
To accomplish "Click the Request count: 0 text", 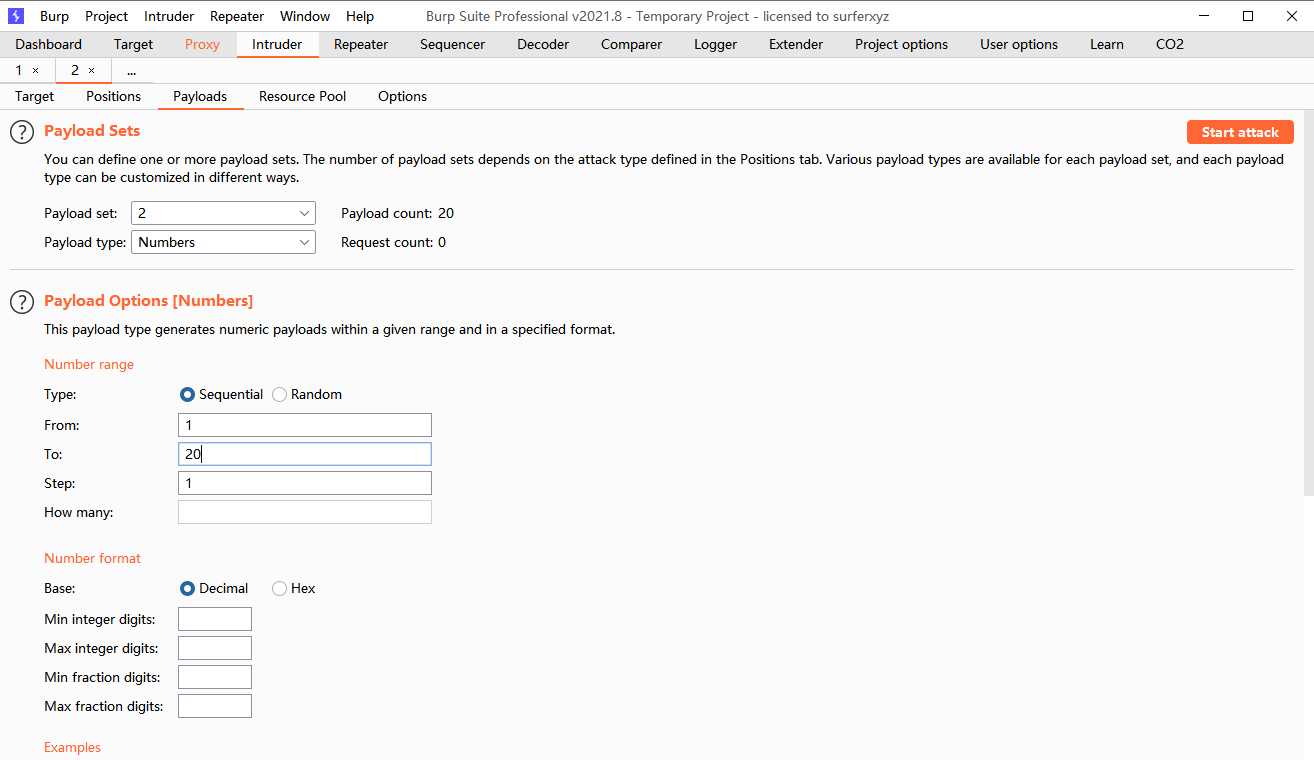I will click(393, 242).
